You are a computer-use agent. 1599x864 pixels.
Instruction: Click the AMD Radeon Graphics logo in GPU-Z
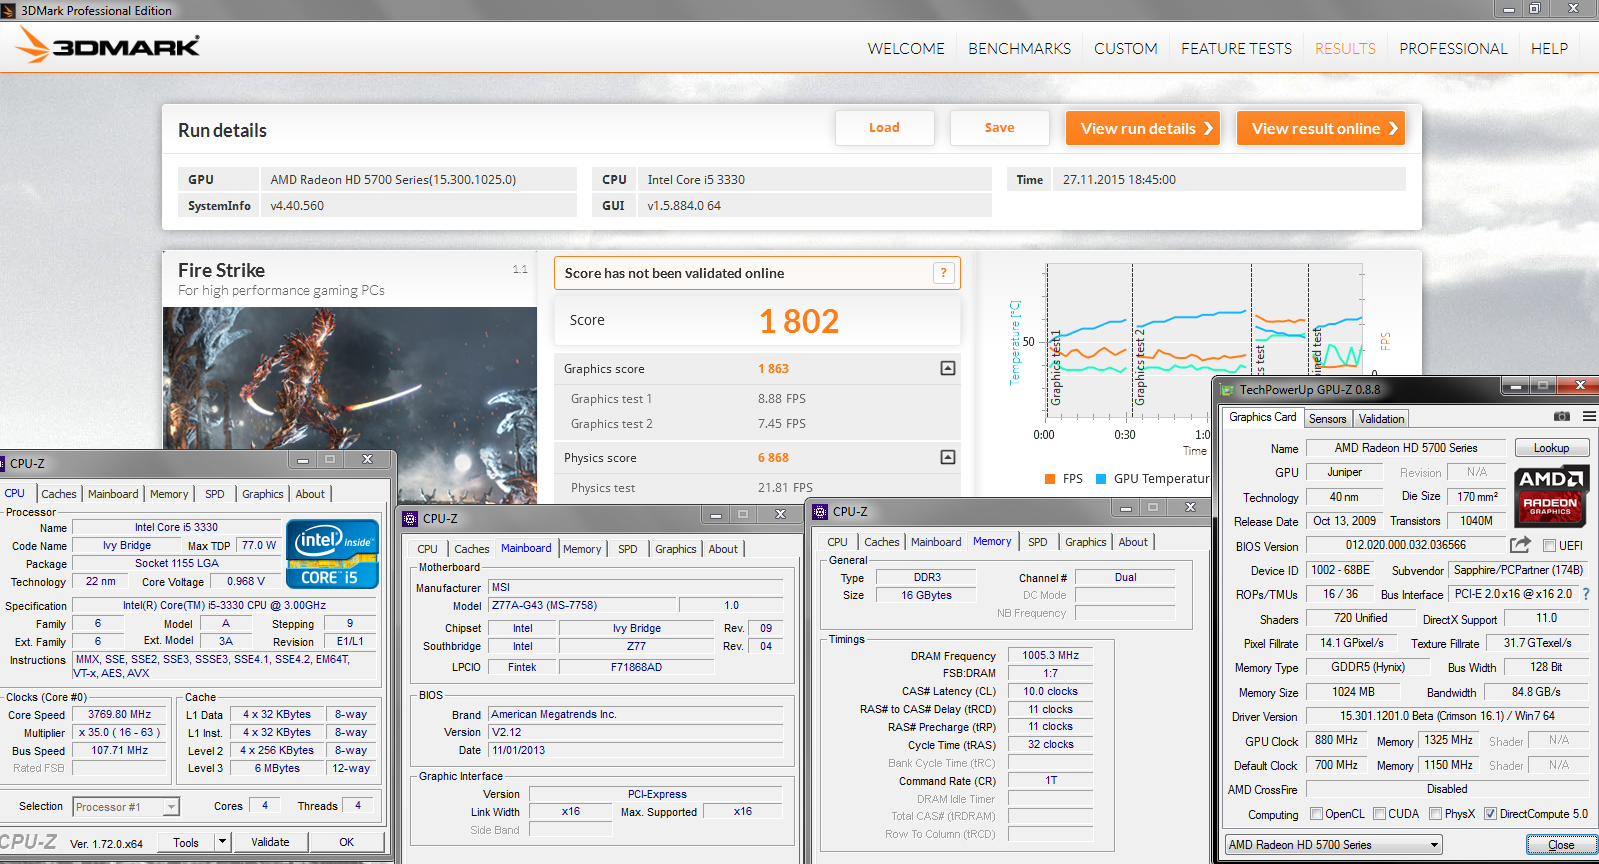(x=1550, y=495)
